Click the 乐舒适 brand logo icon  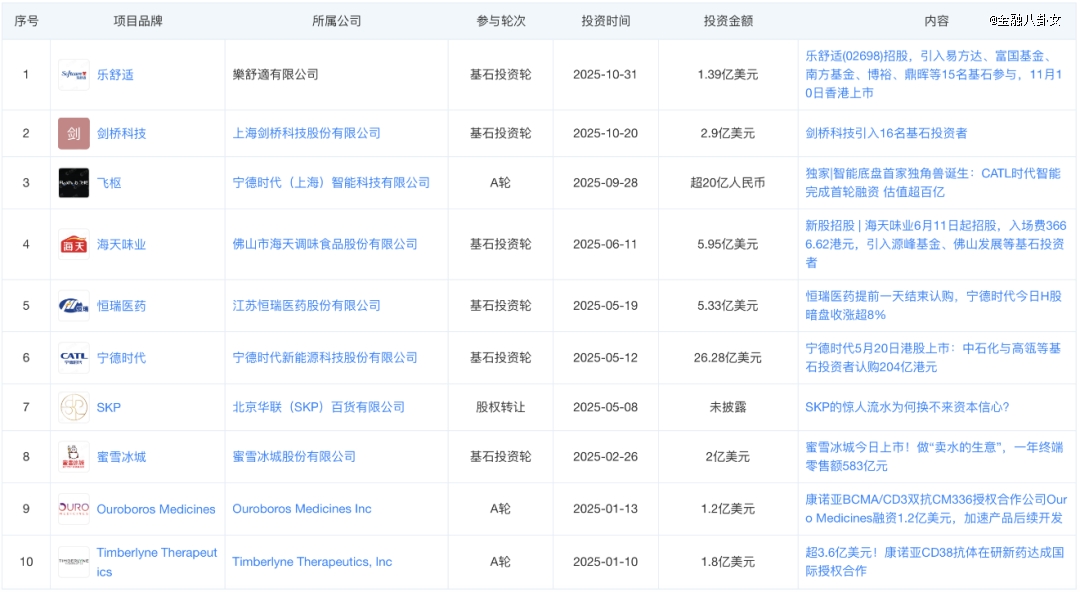click(74, 75)
